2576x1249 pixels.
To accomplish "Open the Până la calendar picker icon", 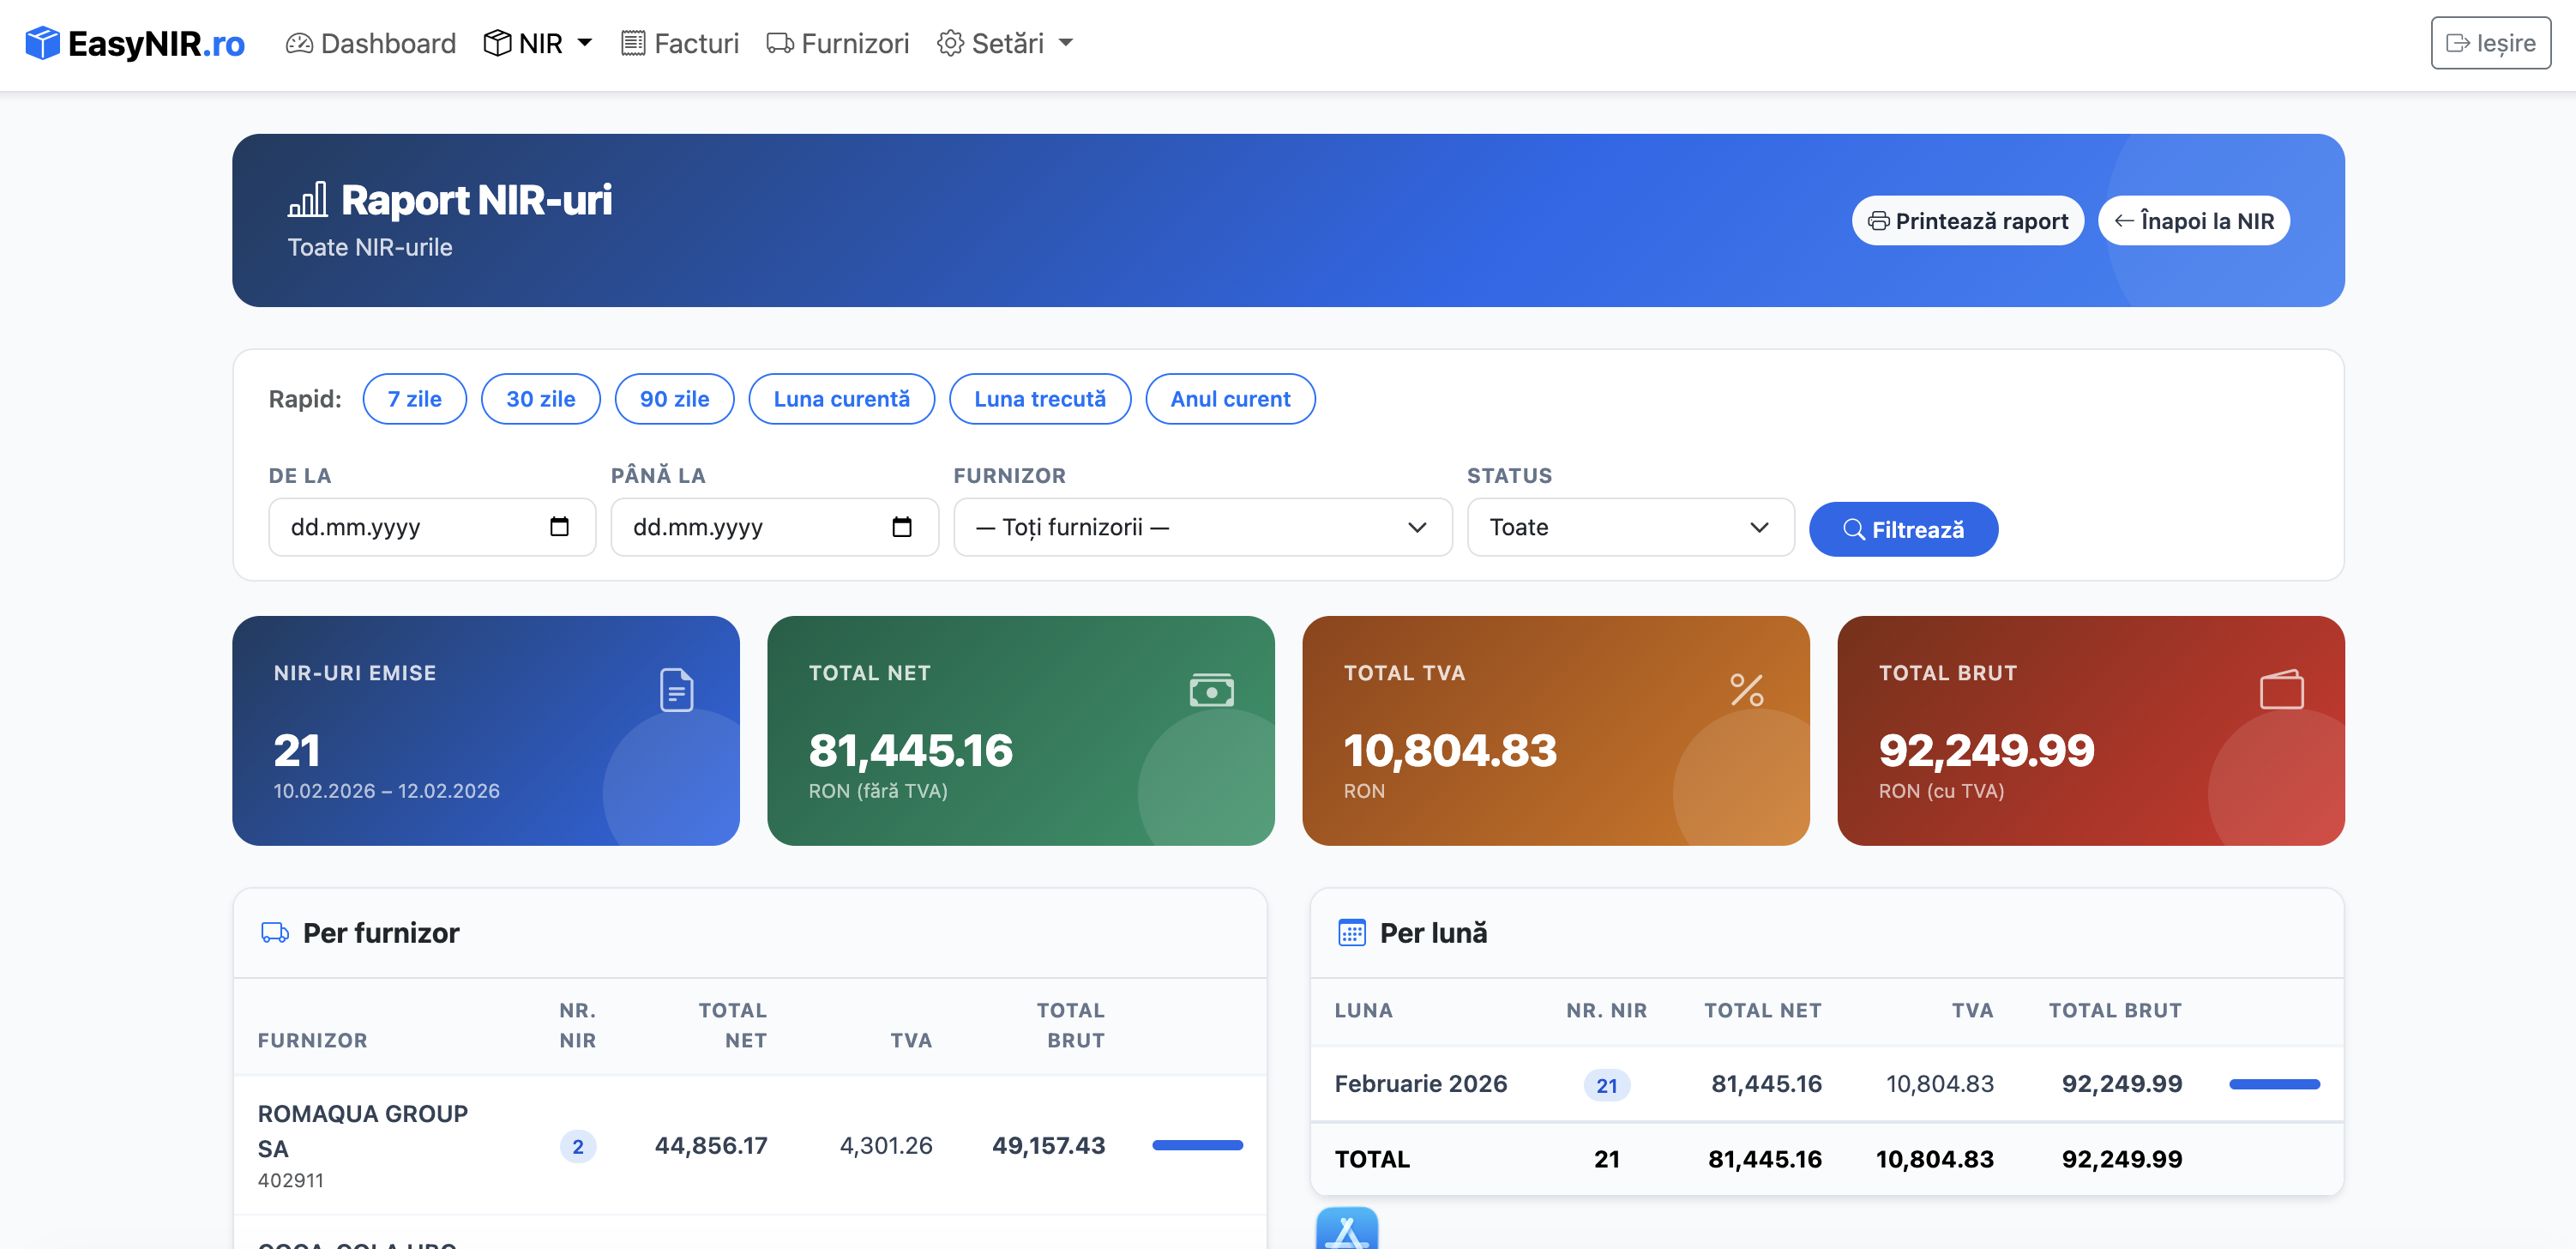I will coord(901,527).
